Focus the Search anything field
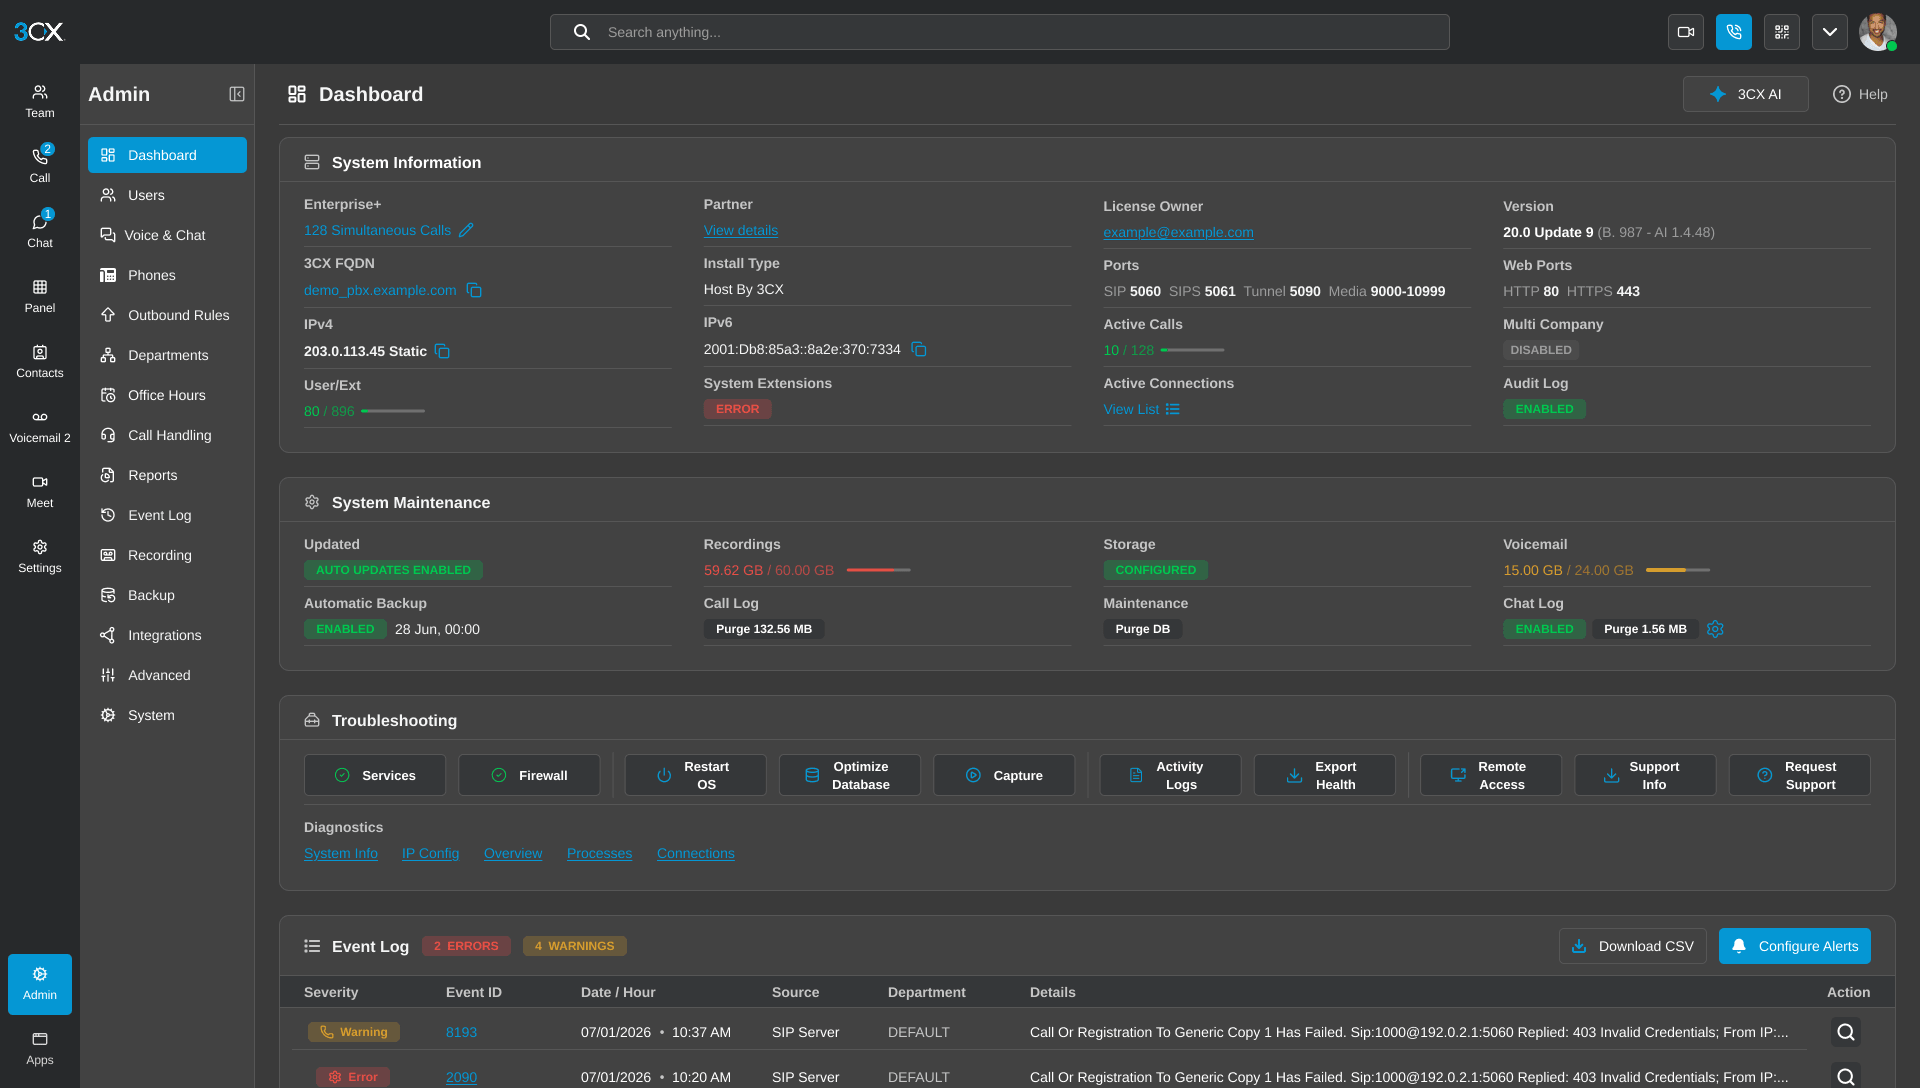 [1000, 32]
